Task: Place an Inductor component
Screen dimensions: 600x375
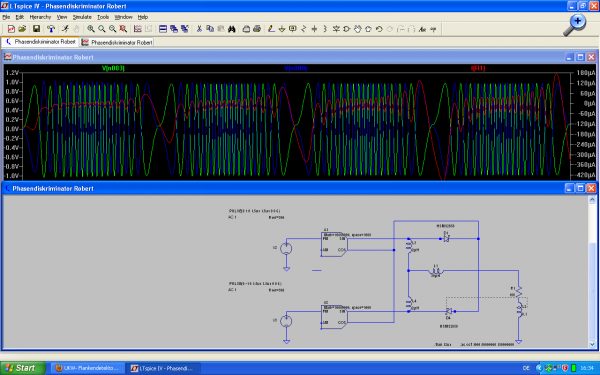Action: coord(325,29)
